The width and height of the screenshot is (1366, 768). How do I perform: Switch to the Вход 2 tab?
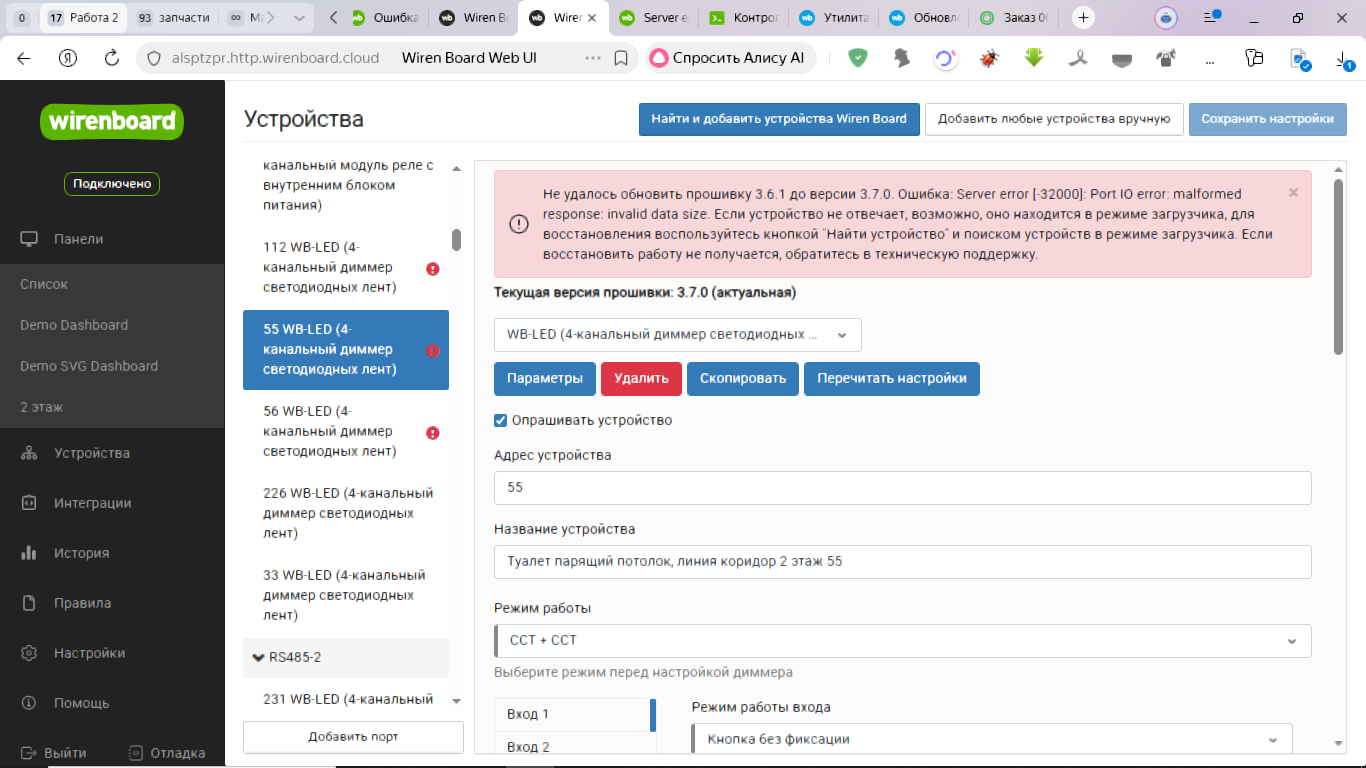click(x=528, y=746)
